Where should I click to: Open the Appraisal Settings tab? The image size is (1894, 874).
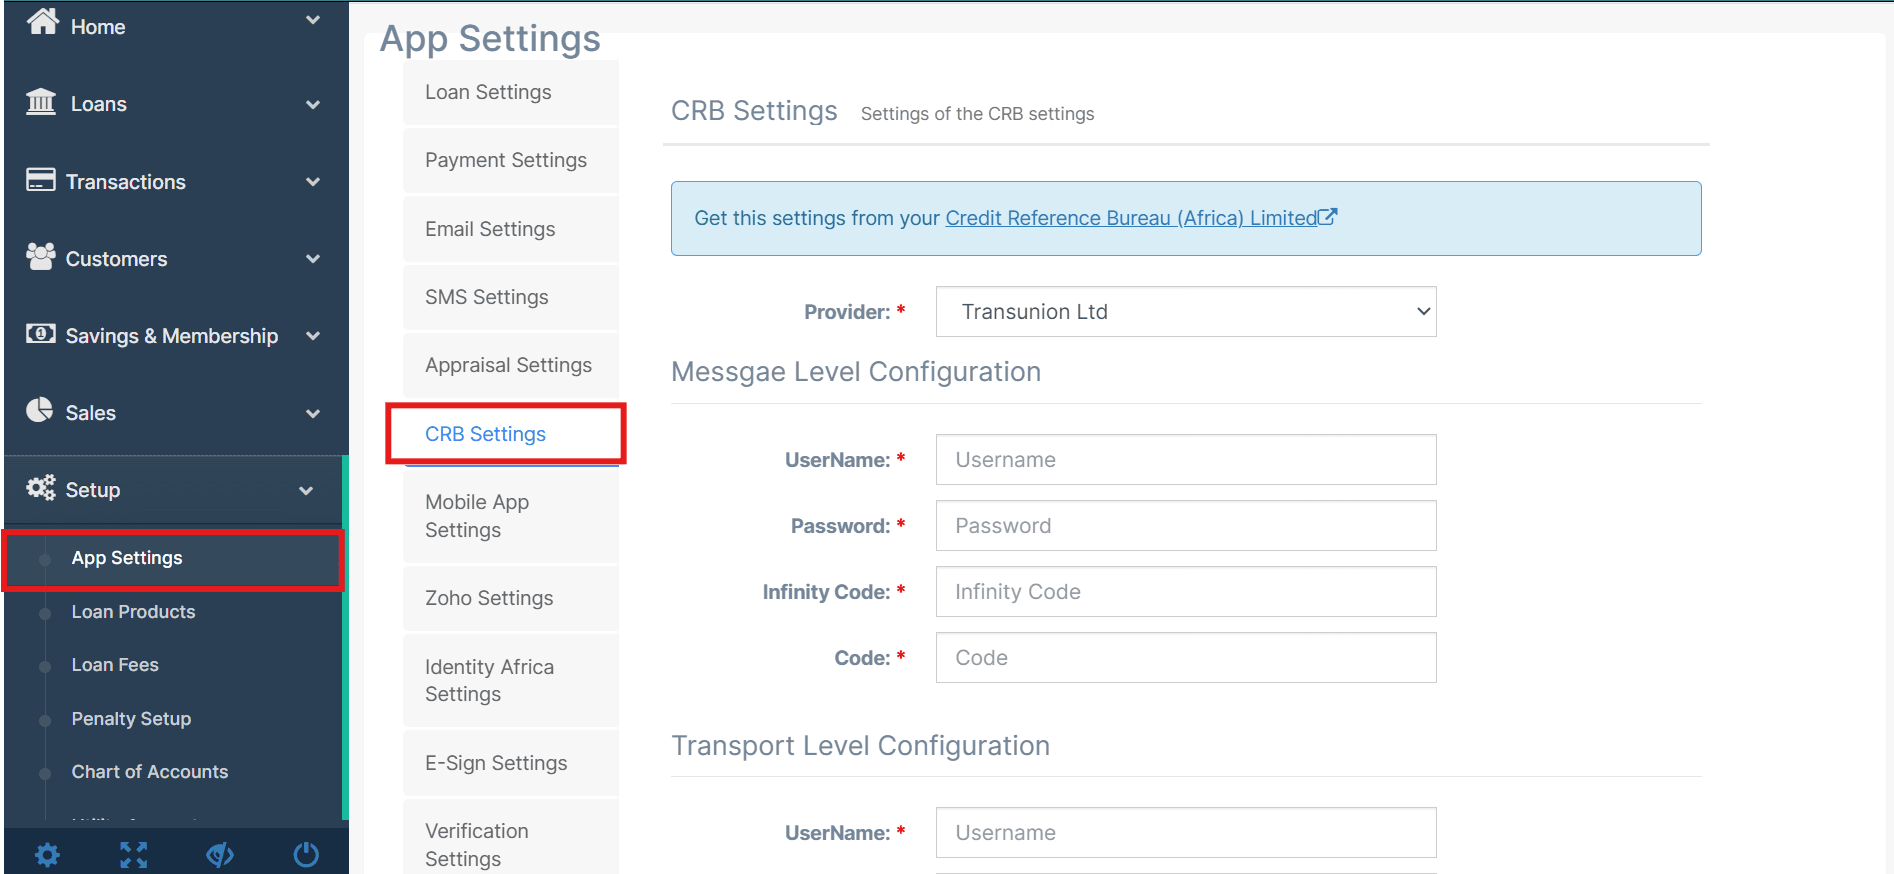[511, 365]
